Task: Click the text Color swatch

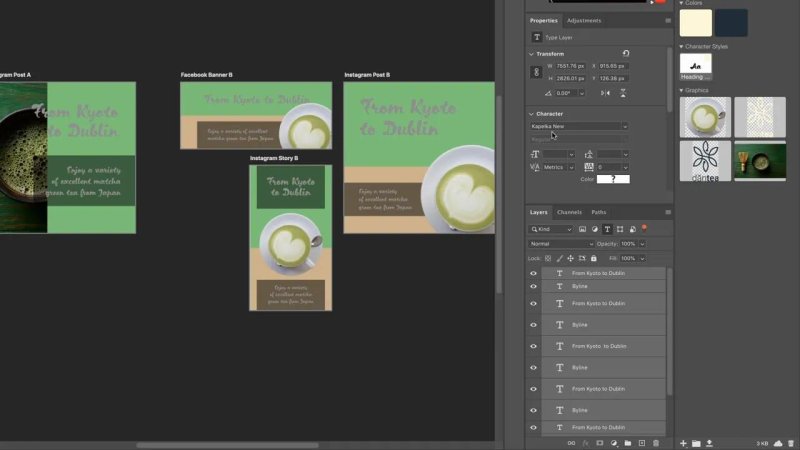Action: pyautogui.click(x=613, y=179)
